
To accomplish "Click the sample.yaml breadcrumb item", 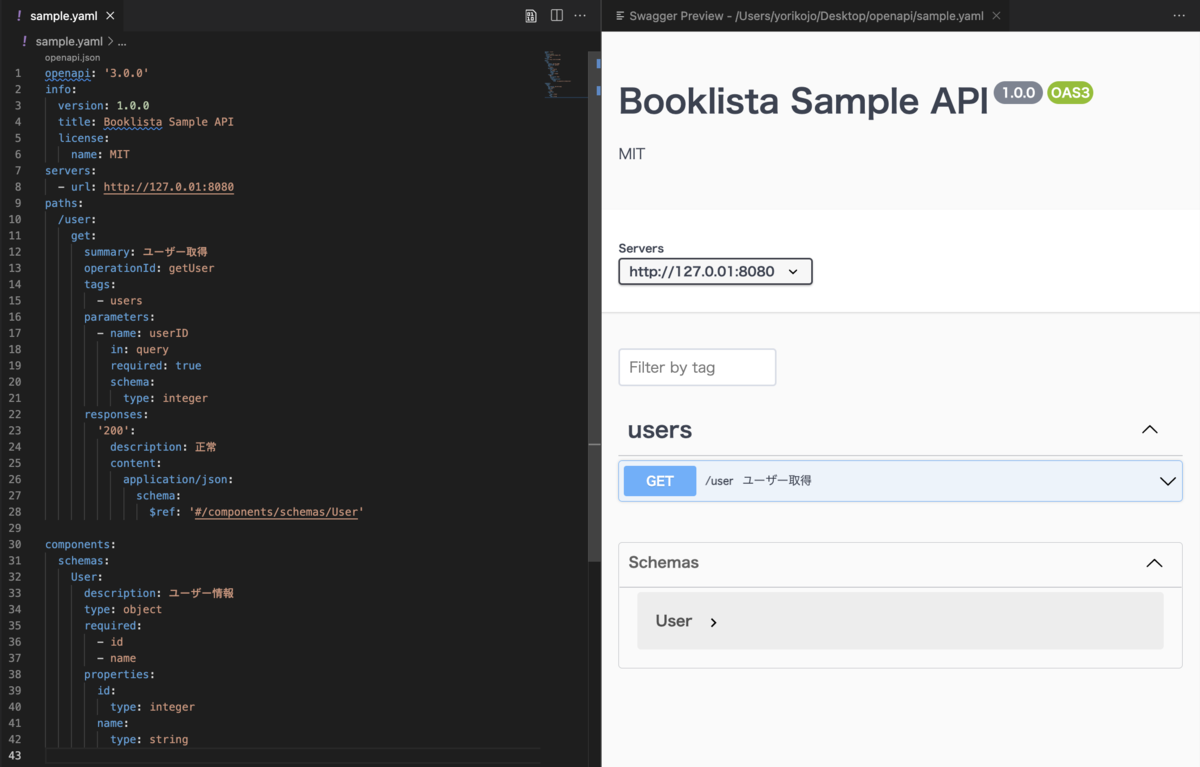I will tap(69, 42).
